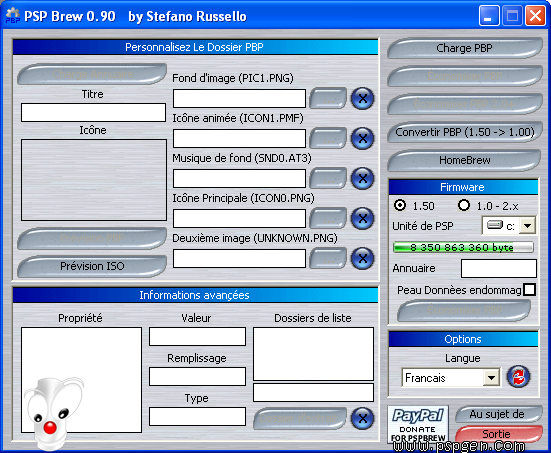Image resolution: width=551 pixels, height=453 pixels.
Task: Click field below Dossiers de liste
Action: pyautogui.click(x=313, y=393)
